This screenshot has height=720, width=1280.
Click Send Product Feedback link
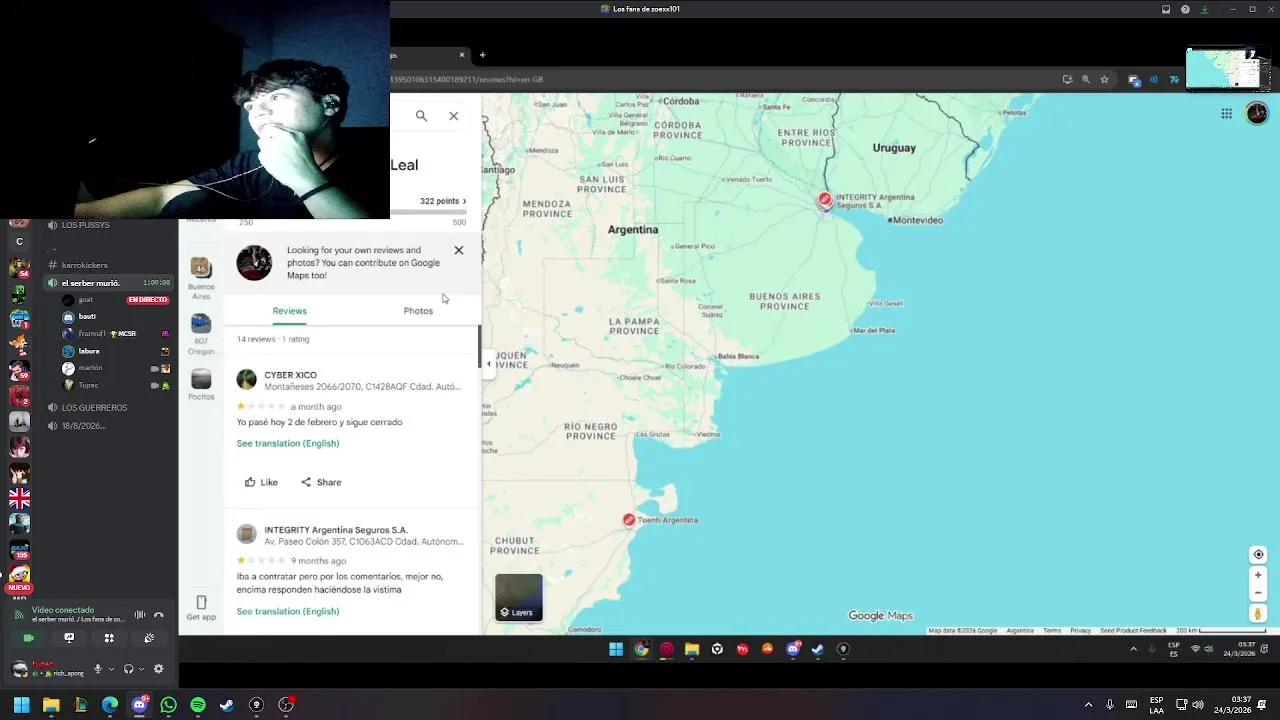pyautogui.click(x=1133, y=631)
